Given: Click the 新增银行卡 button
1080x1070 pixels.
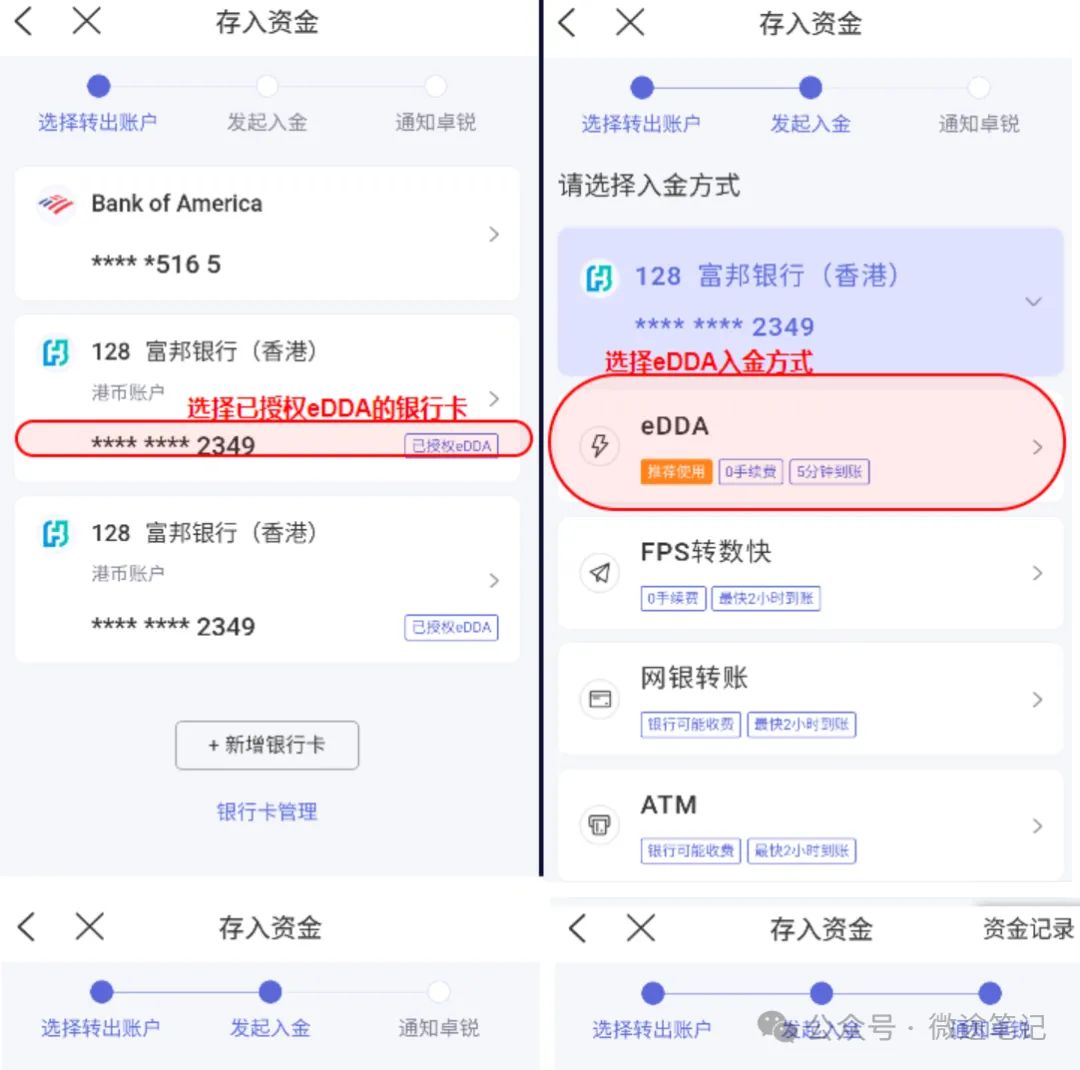Looking at the screenshot, I should pyautogui.click(x=267, y=745).
